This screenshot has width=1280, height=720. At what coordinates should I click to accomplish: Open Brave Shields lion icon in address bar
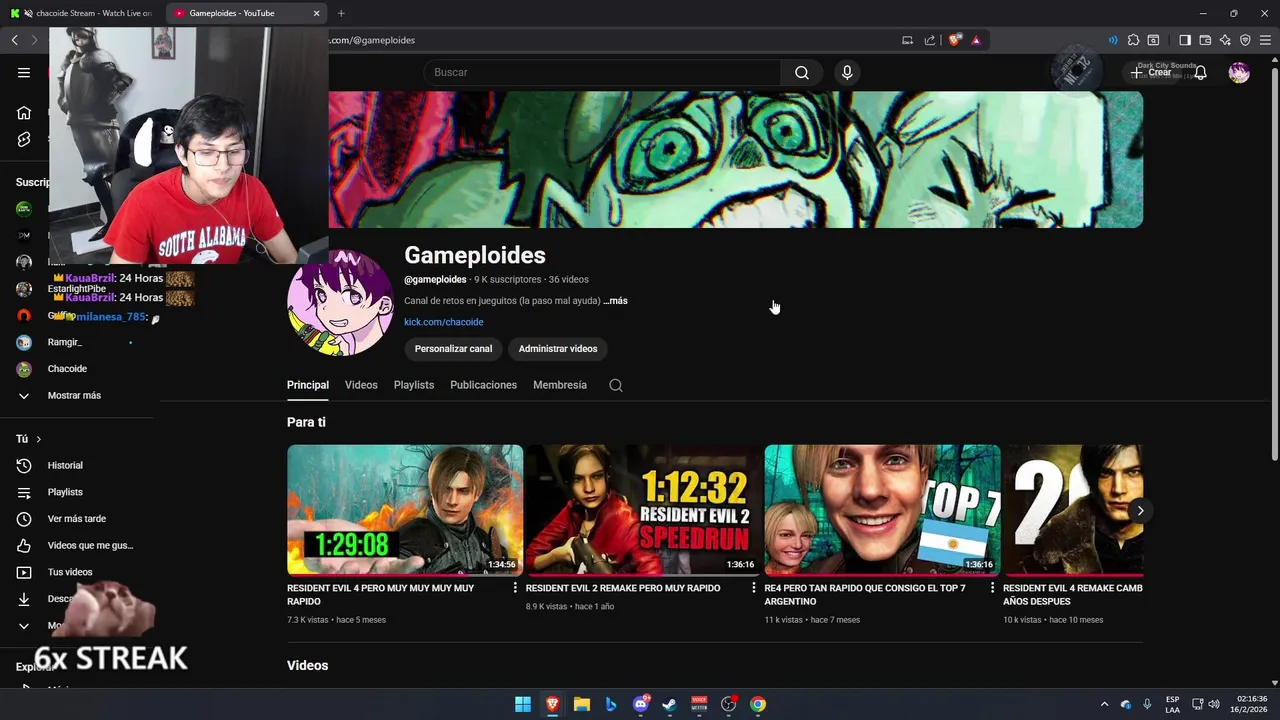(955, 40)
